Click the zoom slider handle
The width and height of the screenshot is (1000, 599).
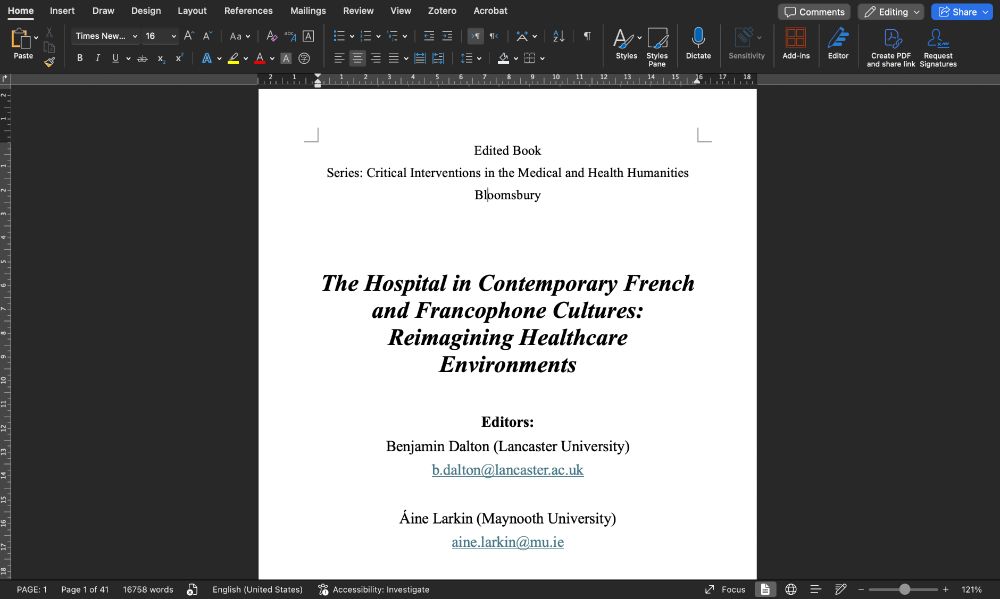coord(904,589)
